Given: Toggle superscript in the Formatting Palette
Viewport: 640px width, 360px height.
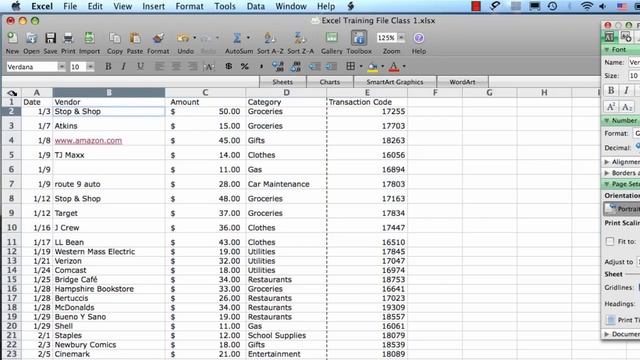Looking at the screenshot, I should 611,107.
